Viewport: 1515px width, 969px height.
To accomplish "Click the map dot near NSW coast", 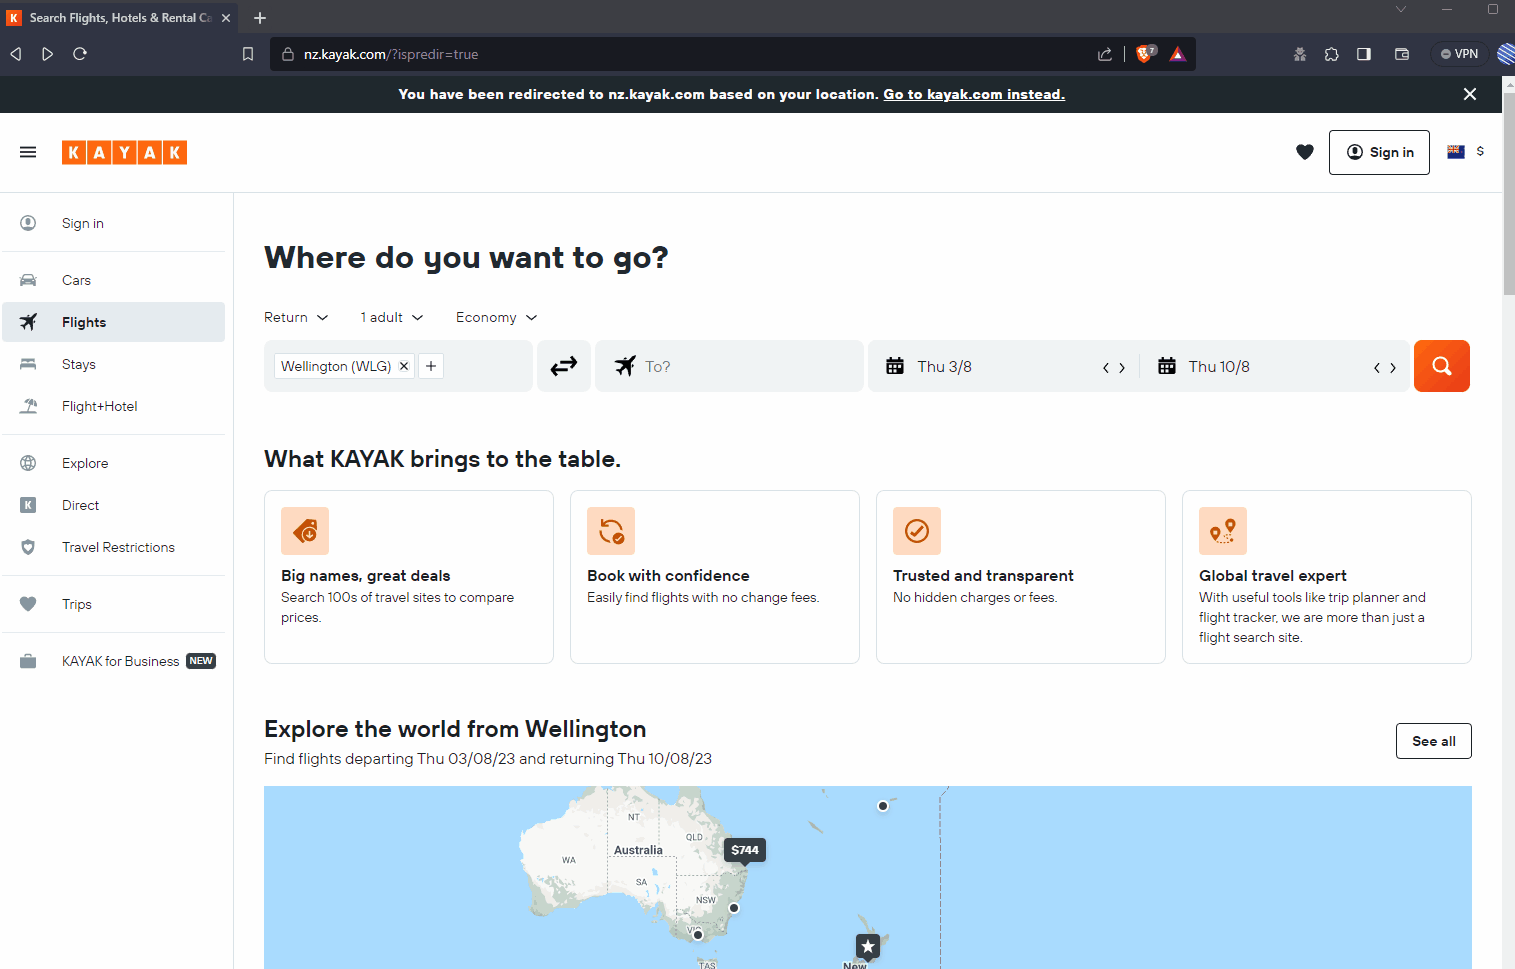I will tap(734, 908).
